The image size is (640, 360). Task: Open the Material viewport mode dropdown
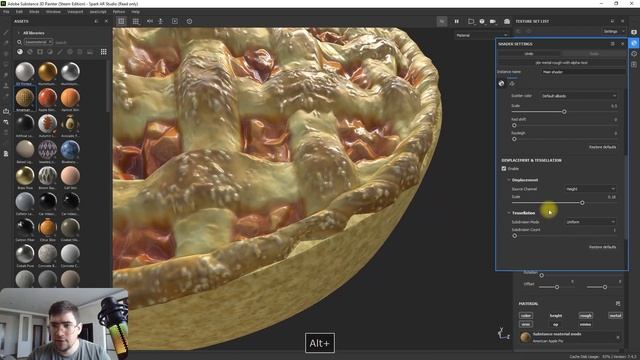482,36
